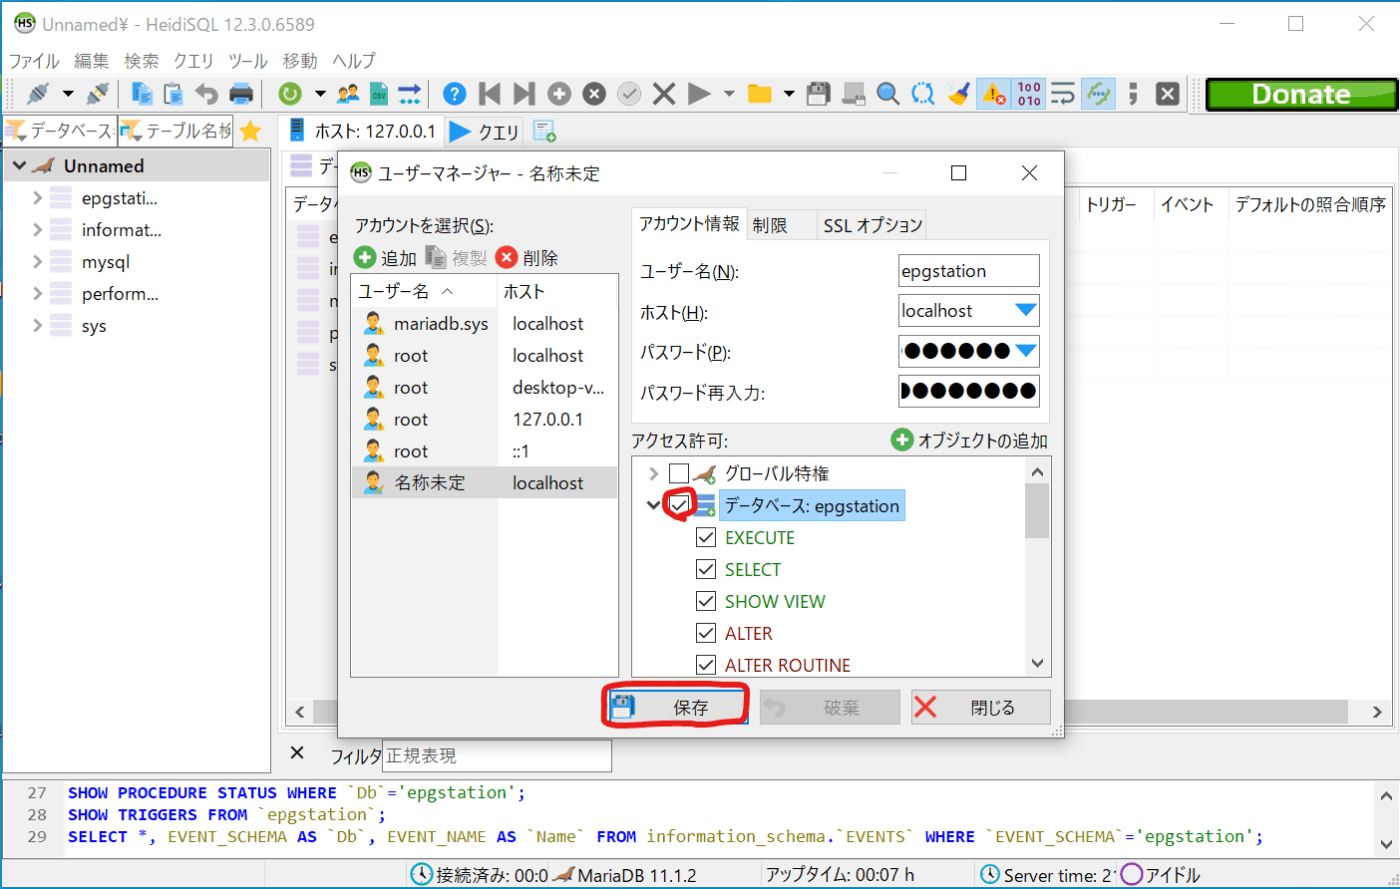Switch to the クエリ tab
The image size is (1400, 889).
pyautogui.click(x=486, y=131)
